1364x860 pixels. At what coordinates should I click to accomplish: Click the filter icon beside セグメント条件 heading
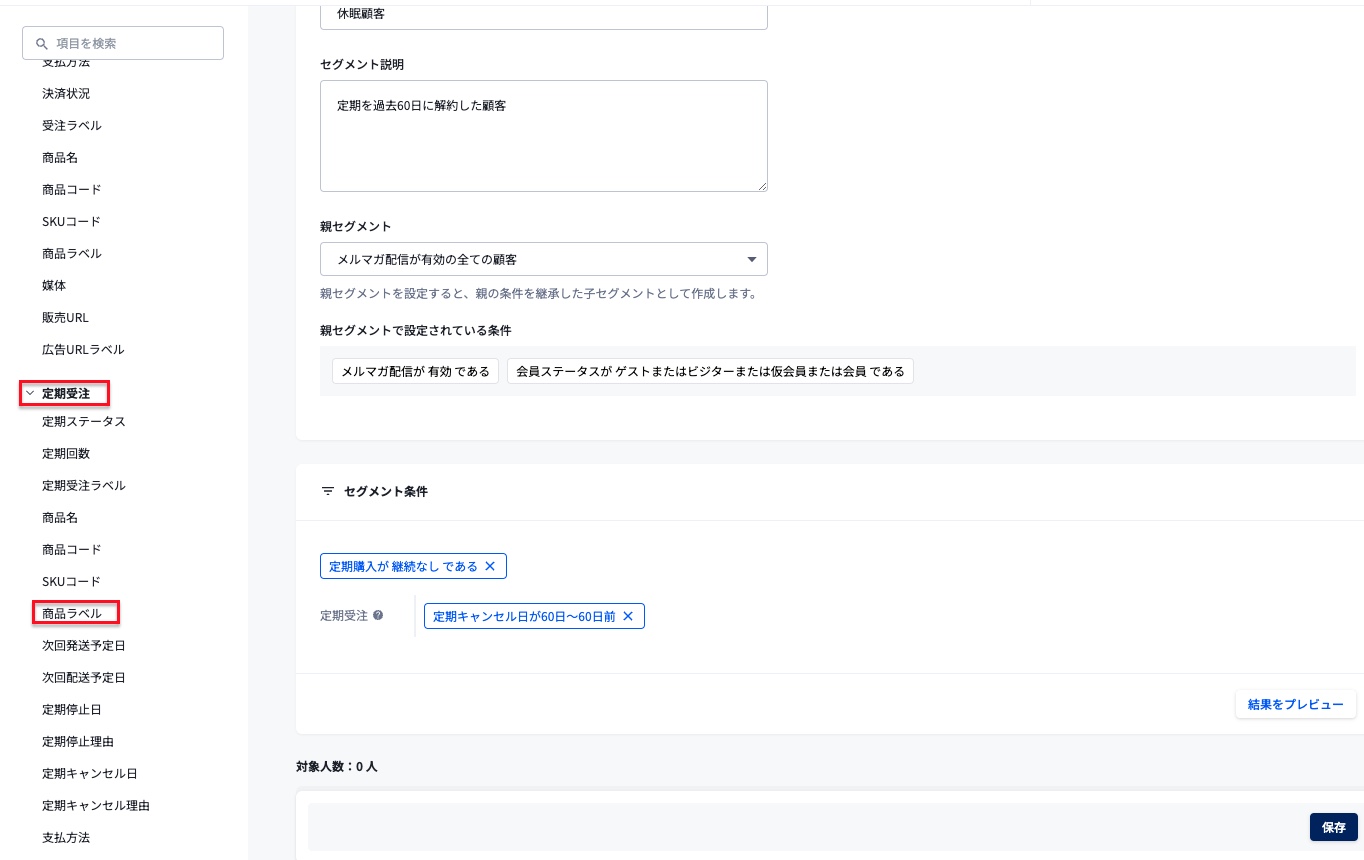tap(328, 491)
